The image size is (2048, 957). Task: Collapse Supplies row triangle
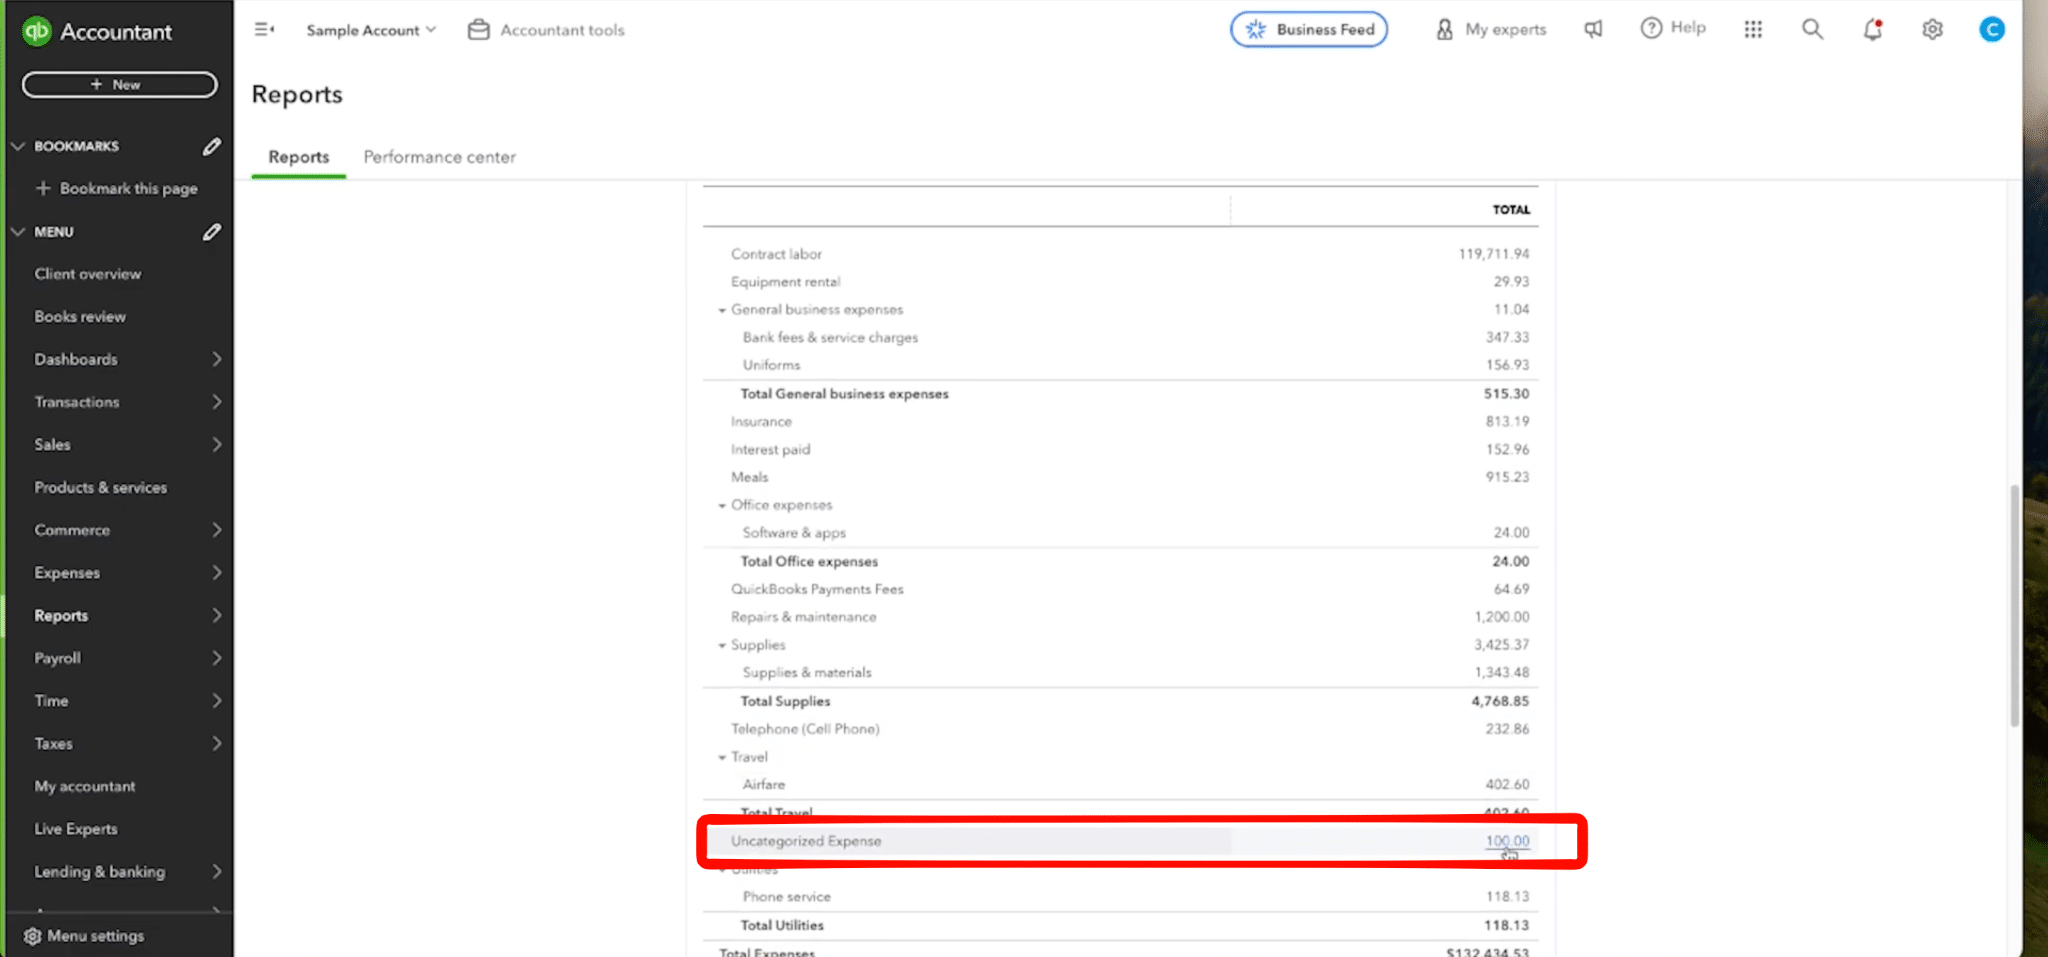point(722,645)
